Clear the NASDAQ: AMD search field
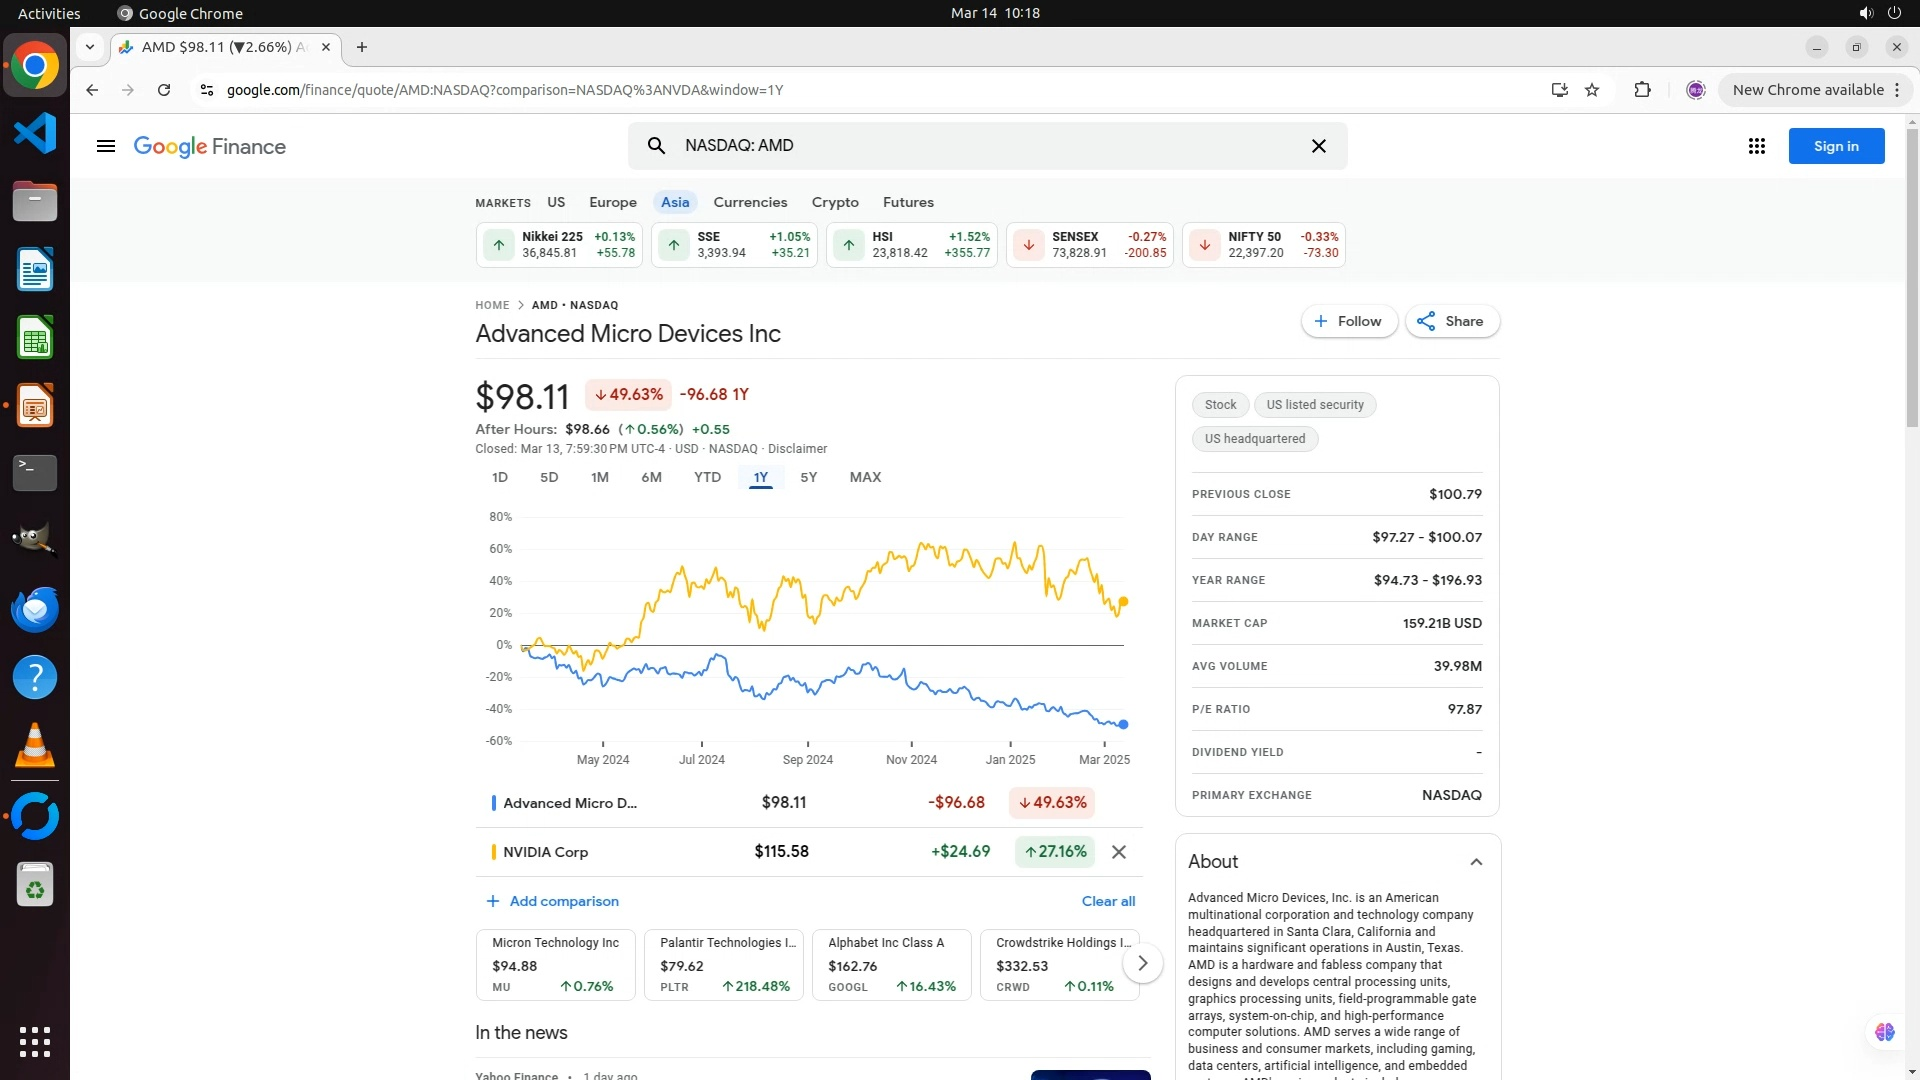 point(1318,146)
